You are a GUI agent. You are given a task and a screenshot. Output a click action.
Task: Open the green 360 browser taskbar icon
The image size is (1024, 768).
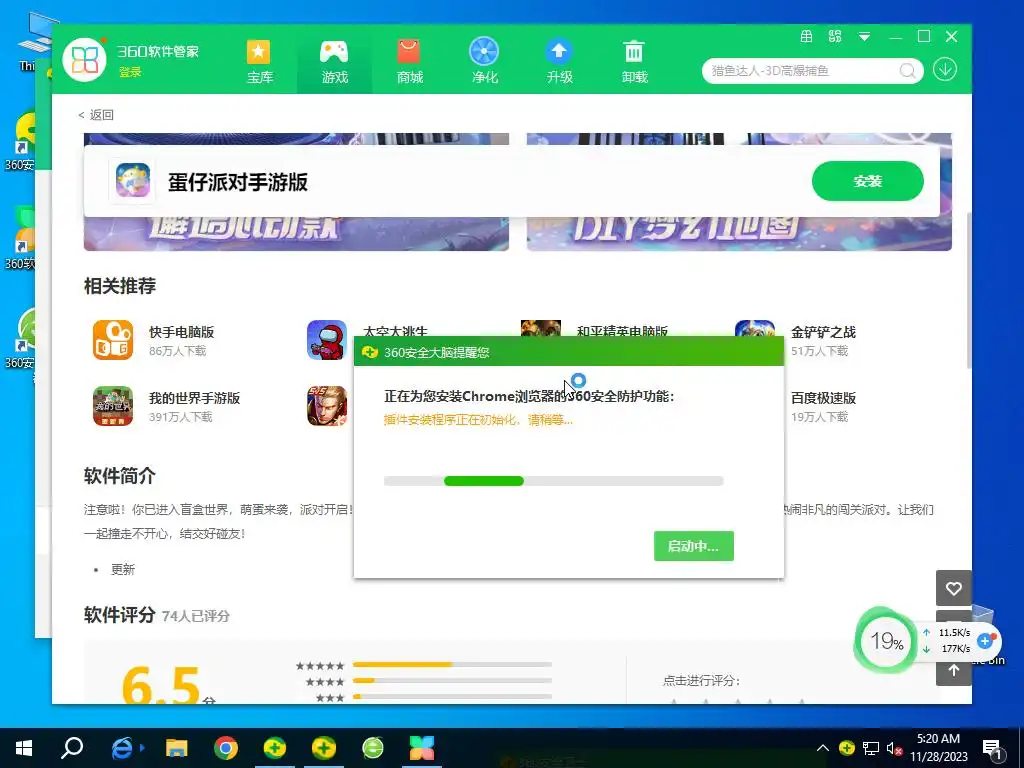point(373,748)
